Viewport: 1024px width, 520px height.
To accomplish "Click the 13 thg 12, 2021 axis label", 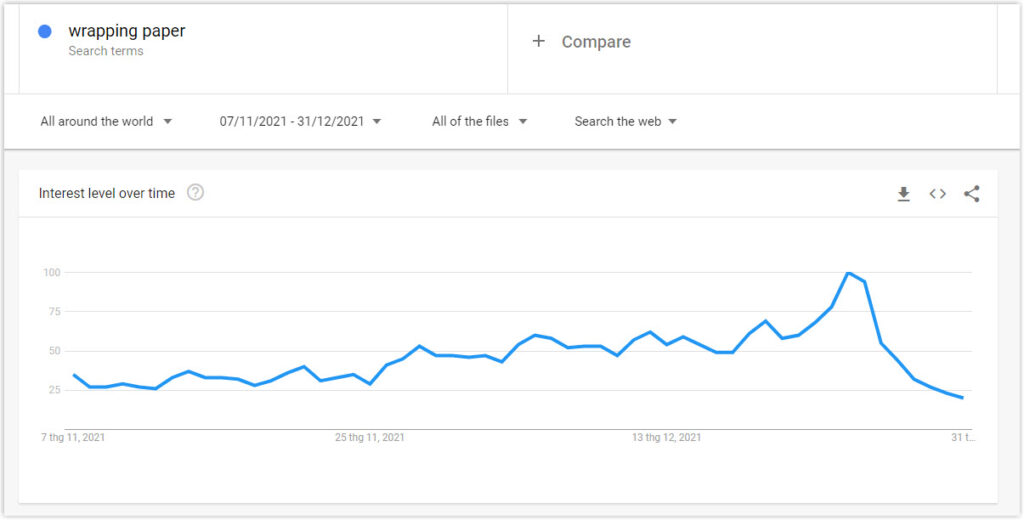I will (666, 438).
